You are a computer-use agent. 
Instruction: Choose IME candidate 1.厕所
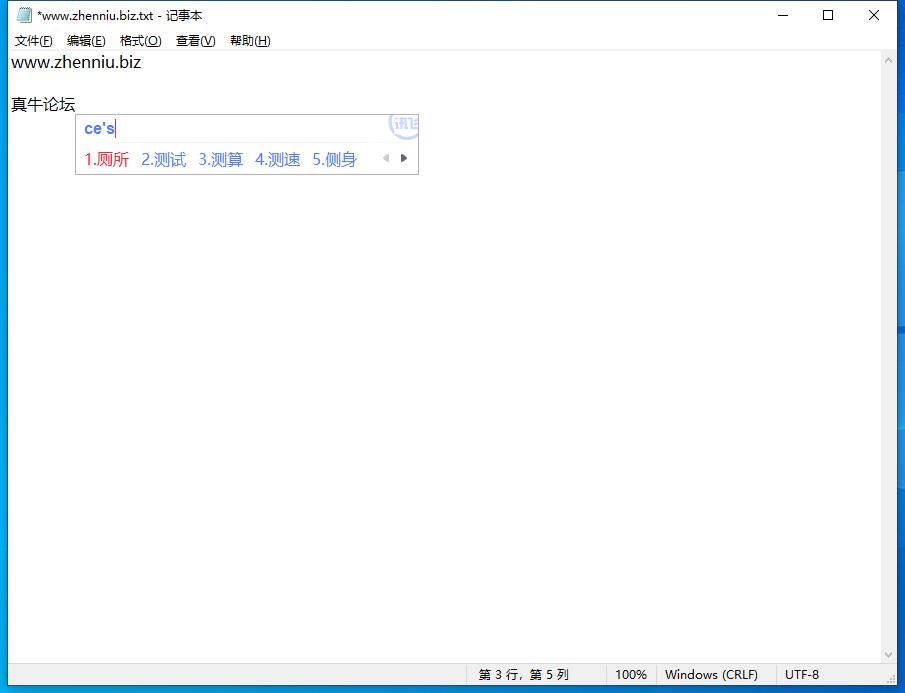(x=107, y=159)
